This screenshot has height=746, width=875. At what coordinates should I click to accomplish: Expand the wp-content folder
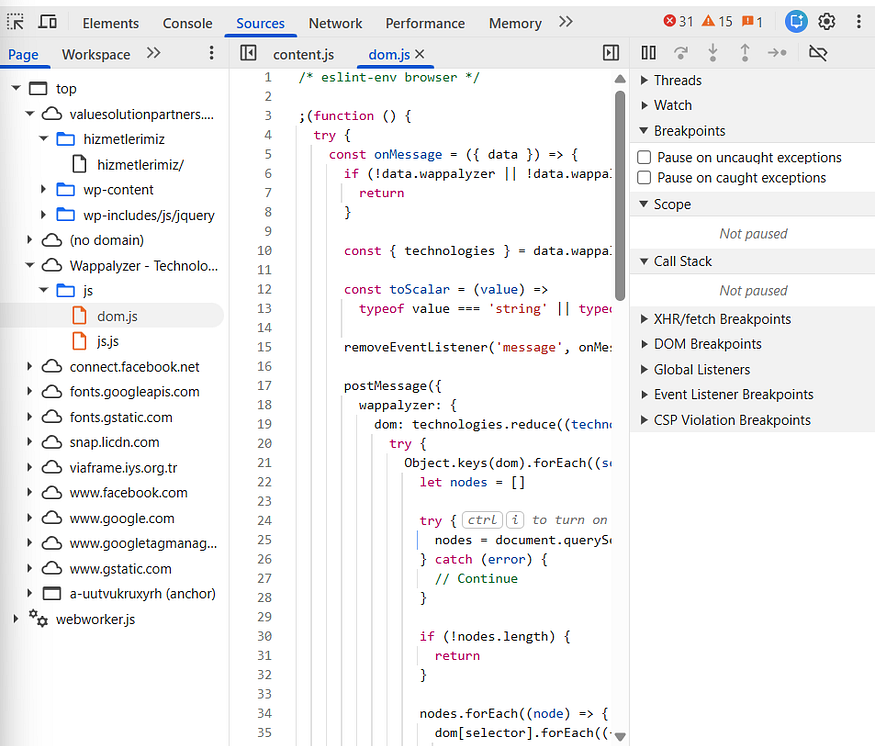coord(43,190)
